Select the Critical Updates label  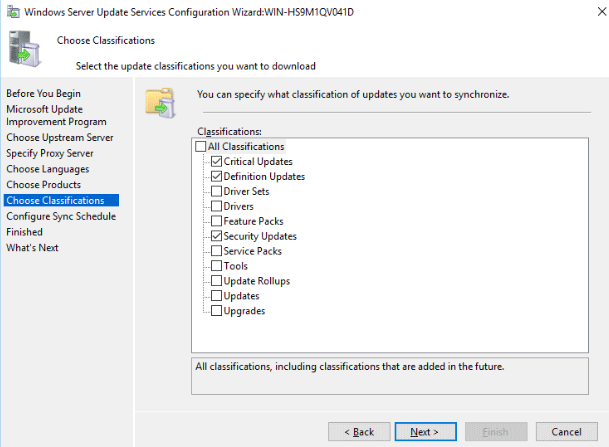258,162
